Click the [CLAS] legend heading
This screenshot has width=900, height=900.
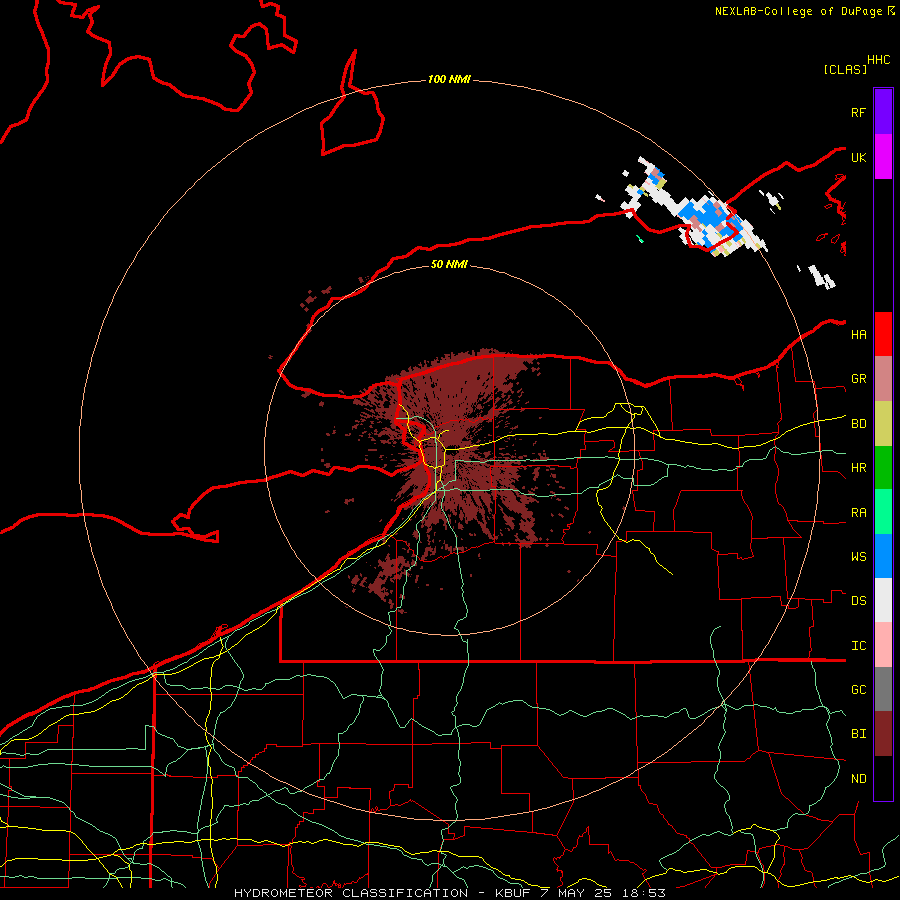[845, 69]
